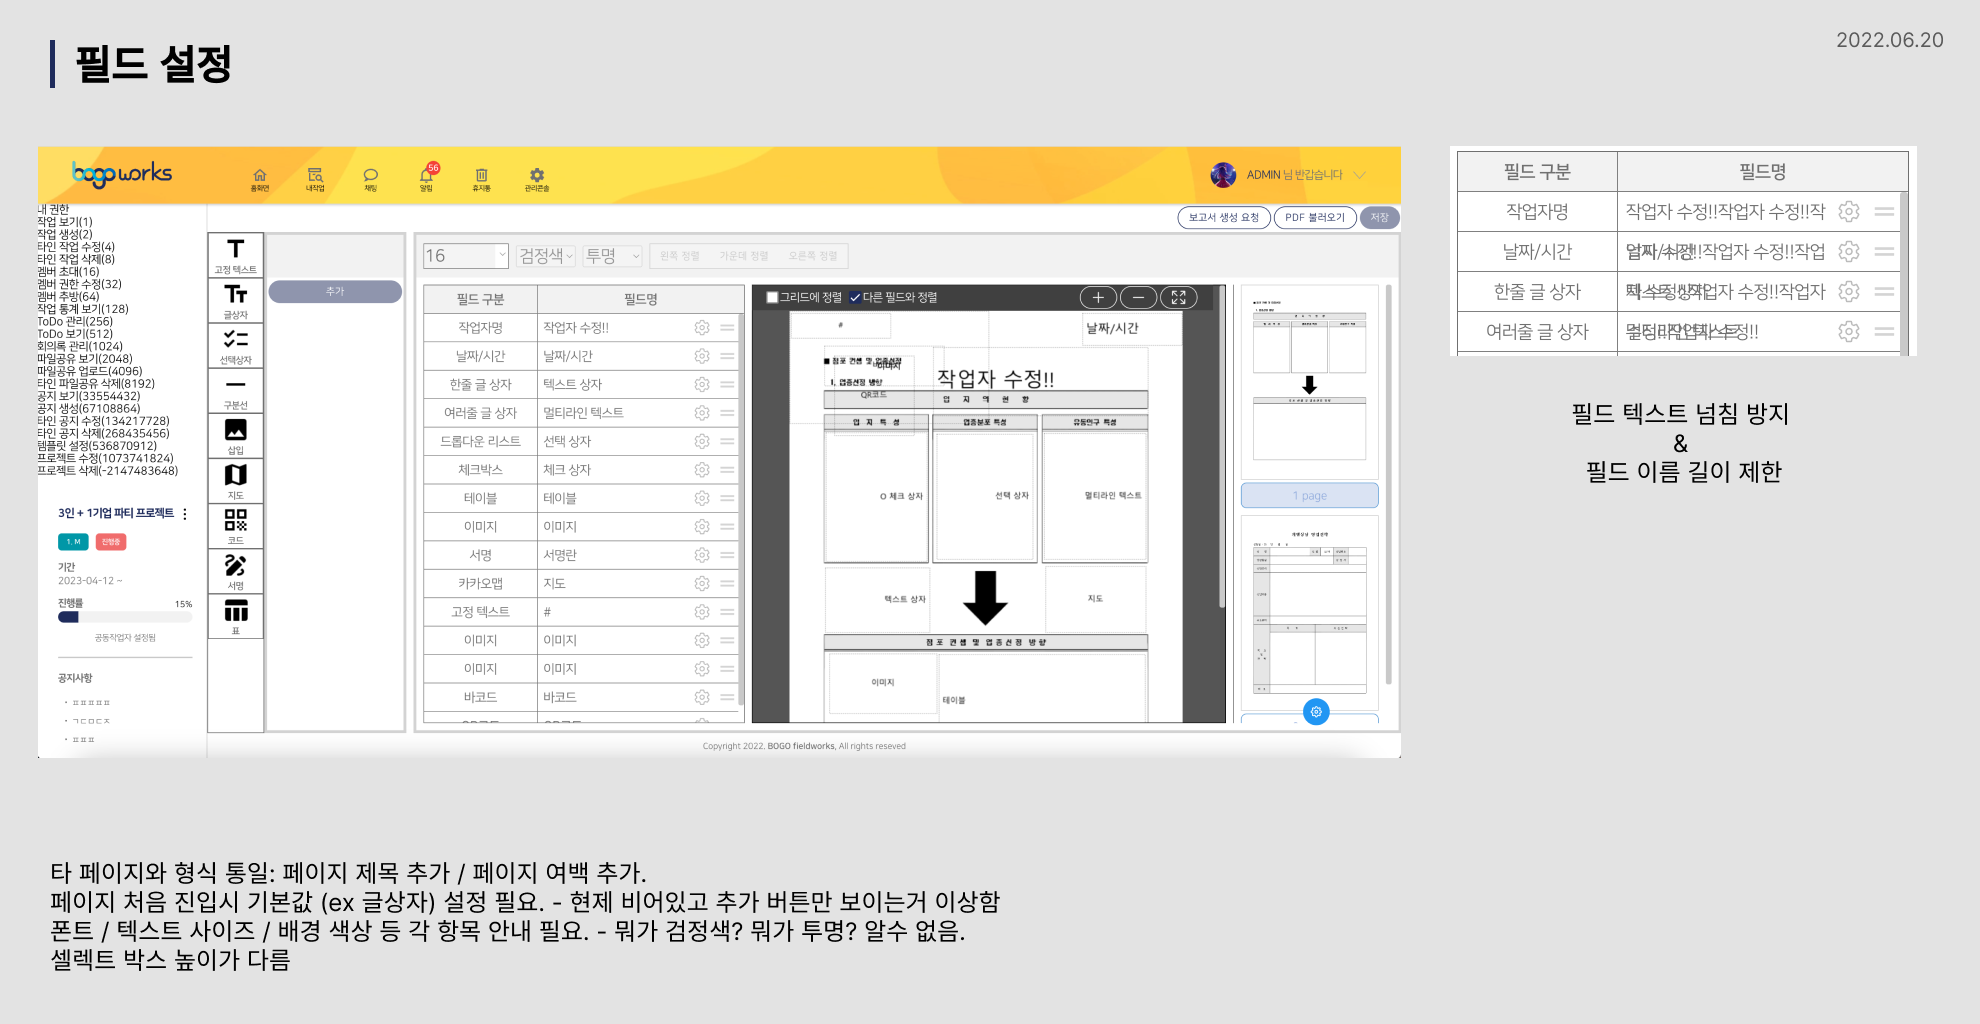Uncheck 다른 필드와 정렬 checkbox

click(x=855, y=297)
